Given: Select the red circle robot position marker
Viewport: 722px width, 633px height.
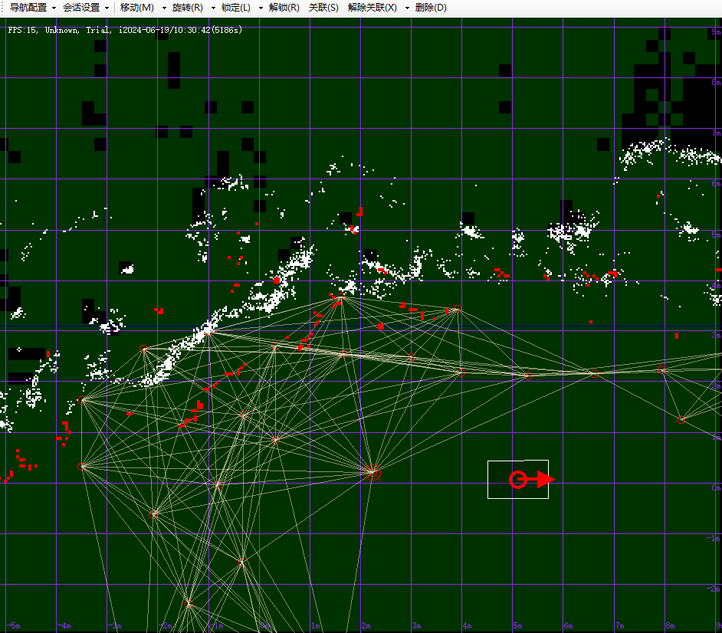Looking at the screenshot, I should click(518, 480).
